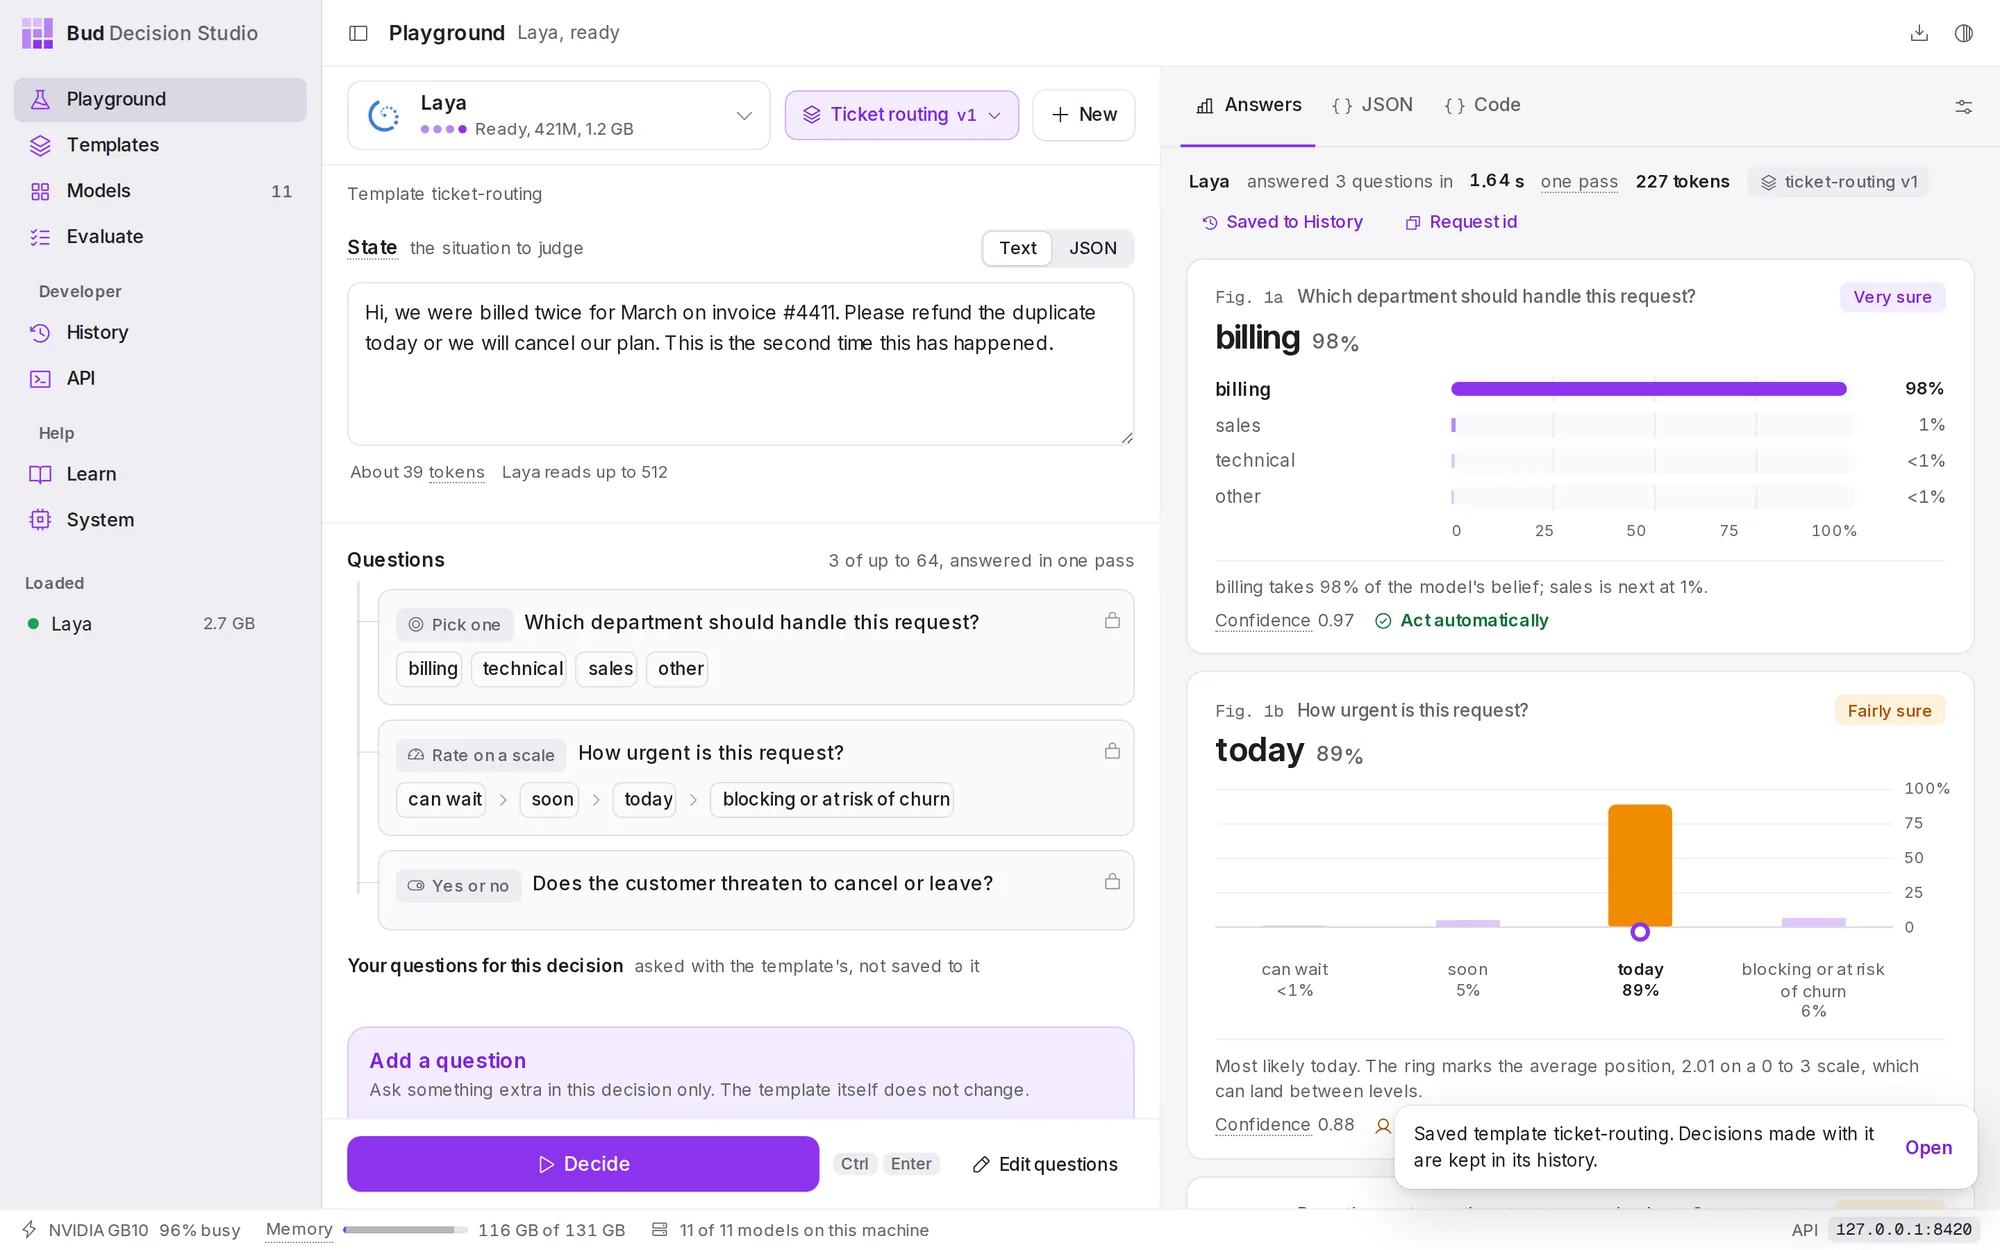Click the orange today bar in chart

(x=1640, y=865)
